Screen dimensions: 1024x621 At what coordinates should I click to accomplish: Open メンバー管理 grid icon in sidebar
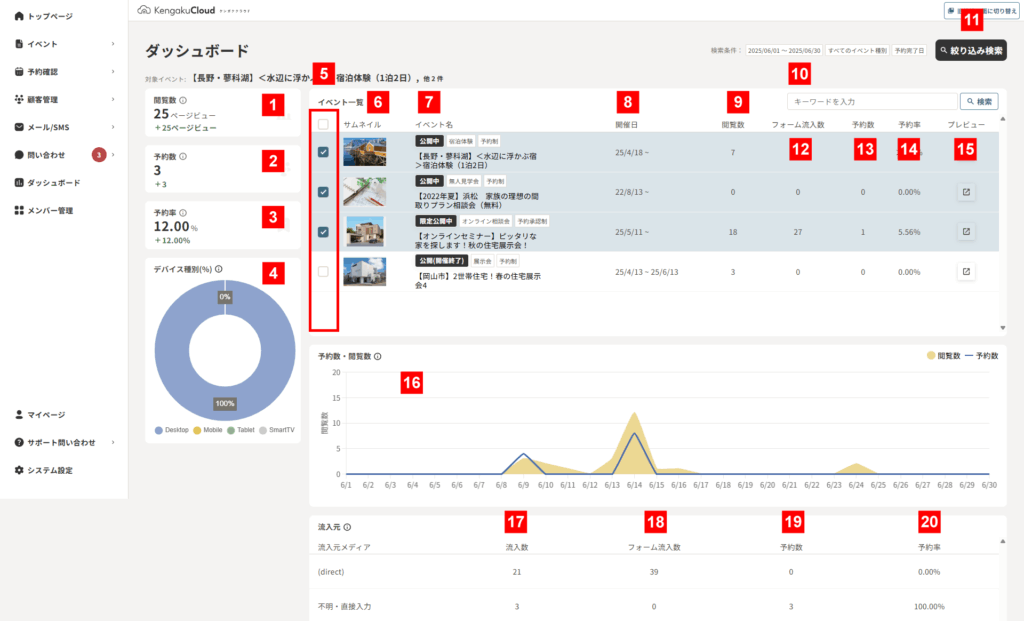[19, 211]
